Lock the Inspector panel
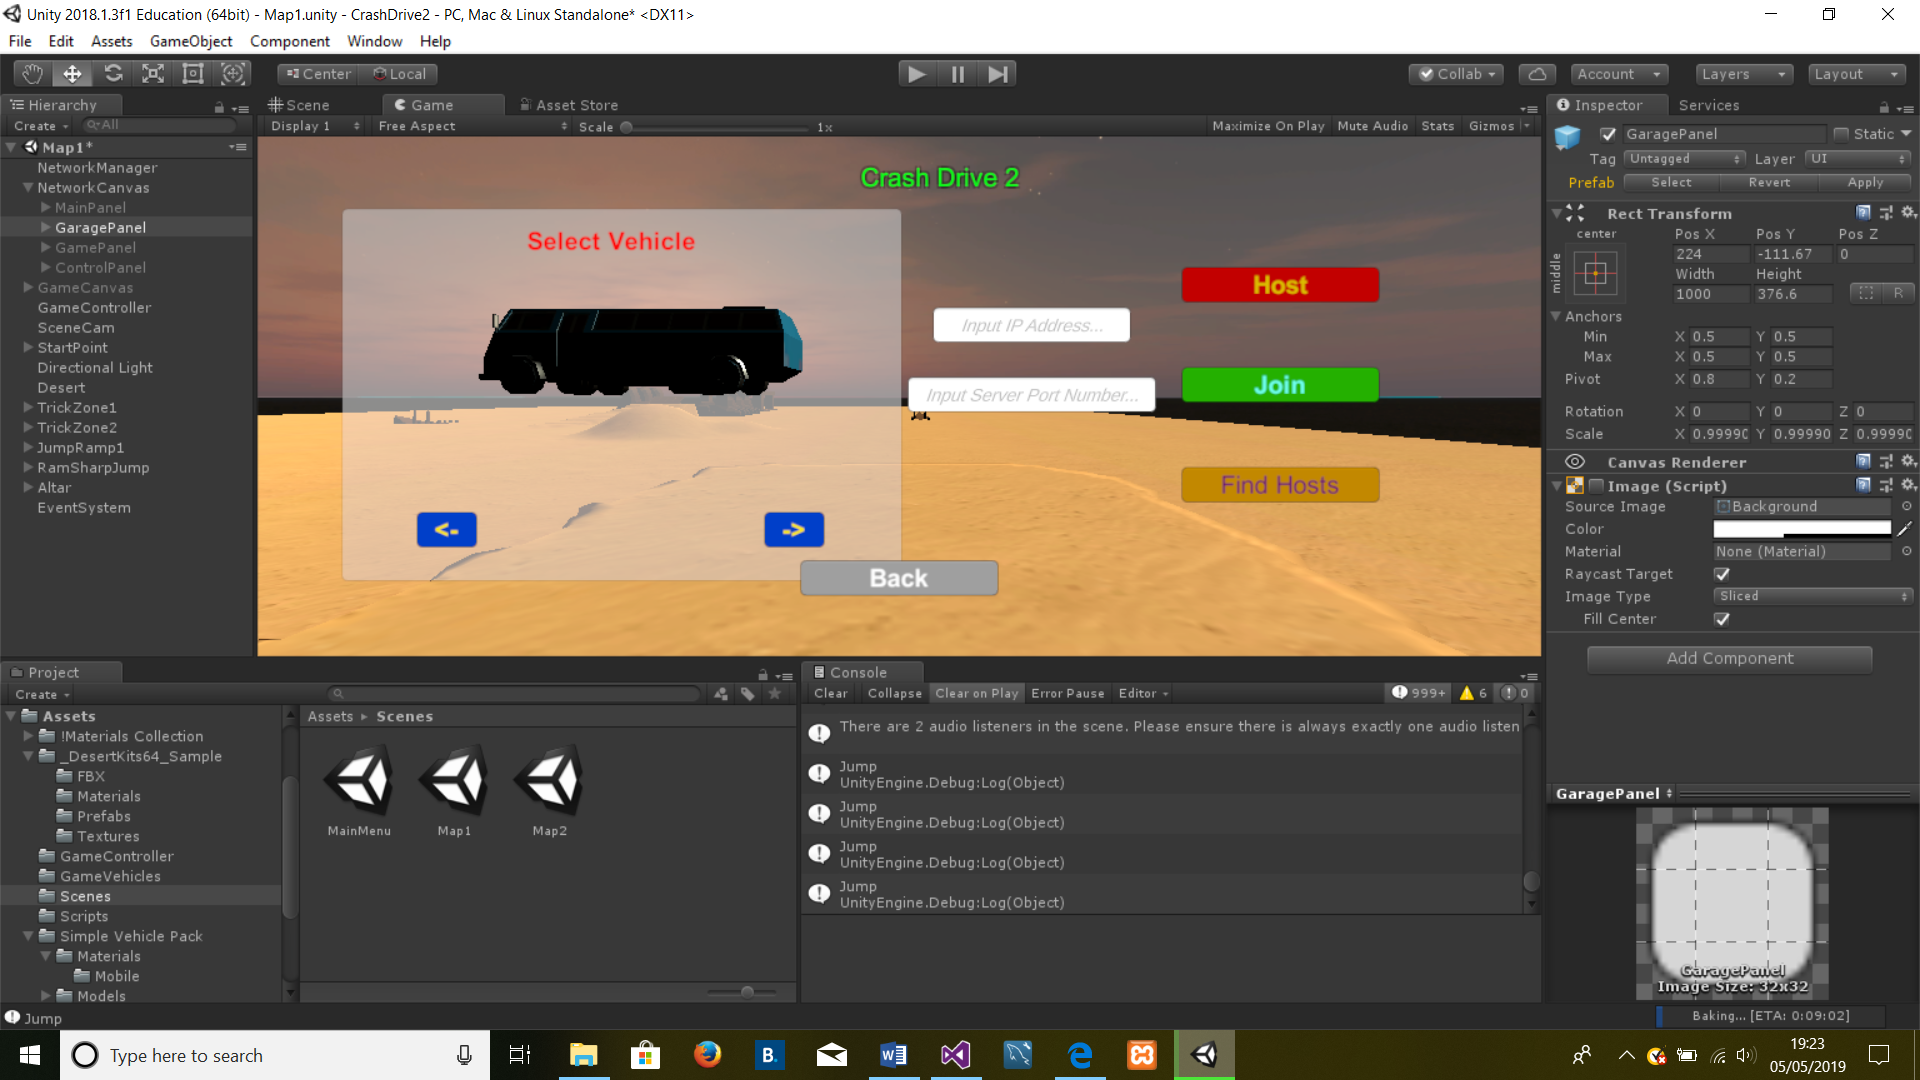The image size is (1920, 1080). [x=1884, y=107]
